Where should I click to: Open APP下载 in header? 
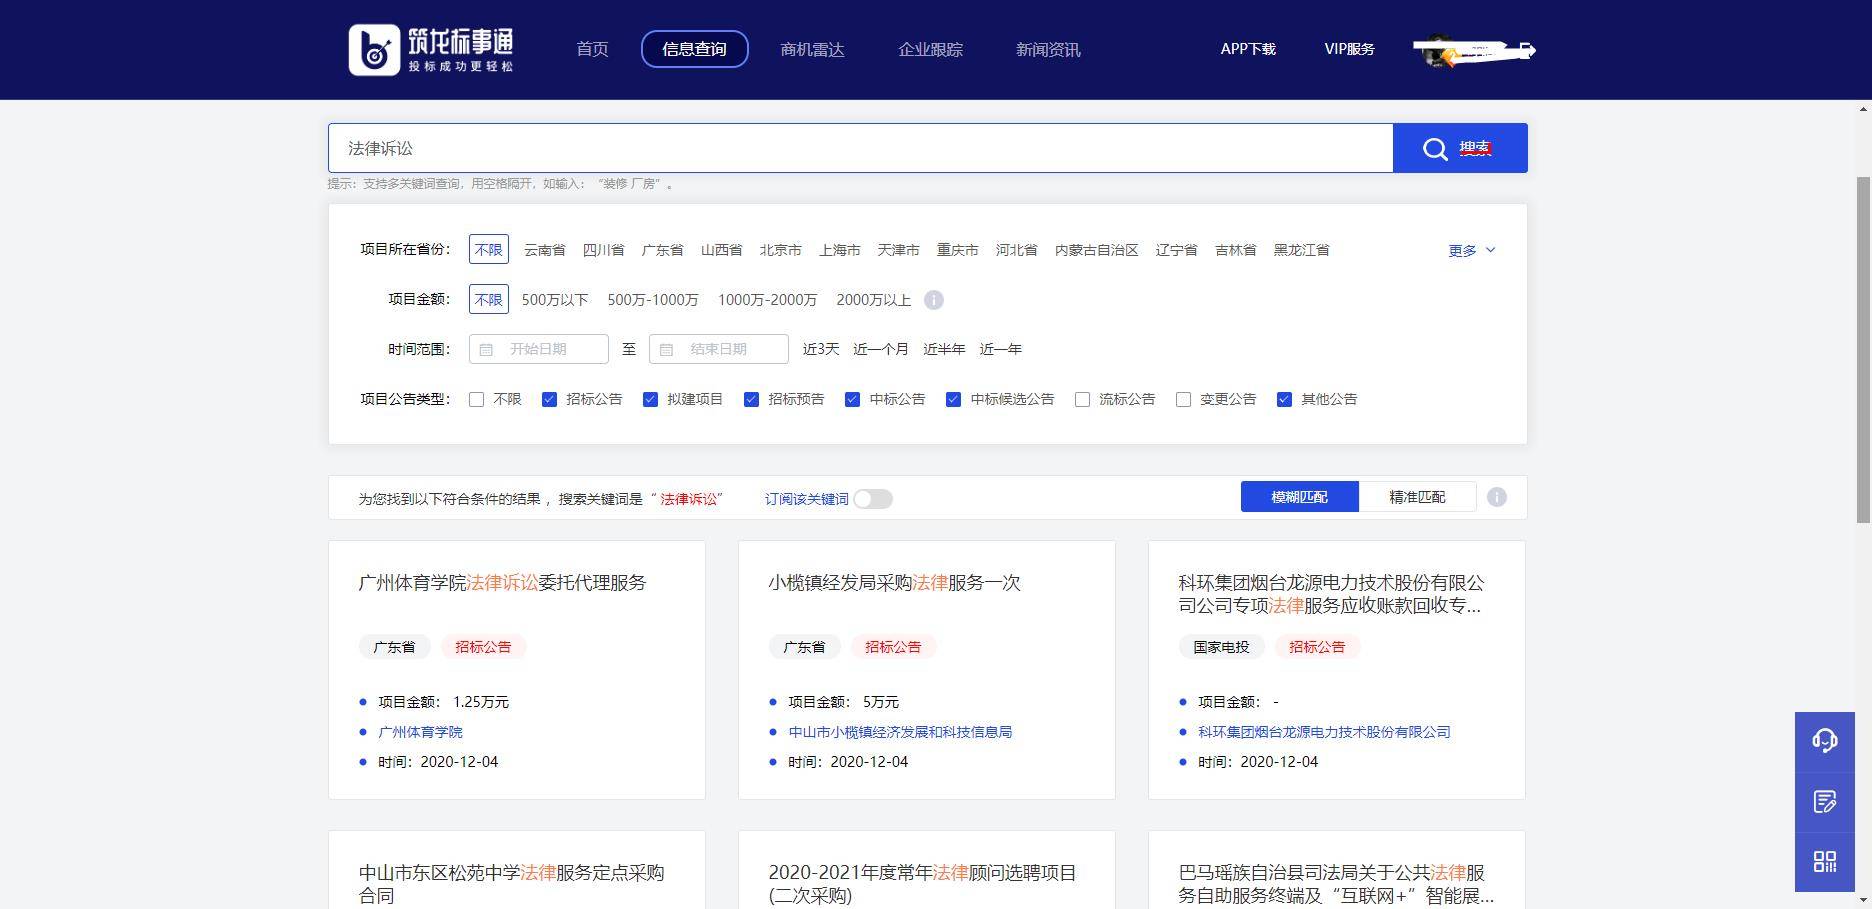pyautogui.click(x=1248, y=49)
